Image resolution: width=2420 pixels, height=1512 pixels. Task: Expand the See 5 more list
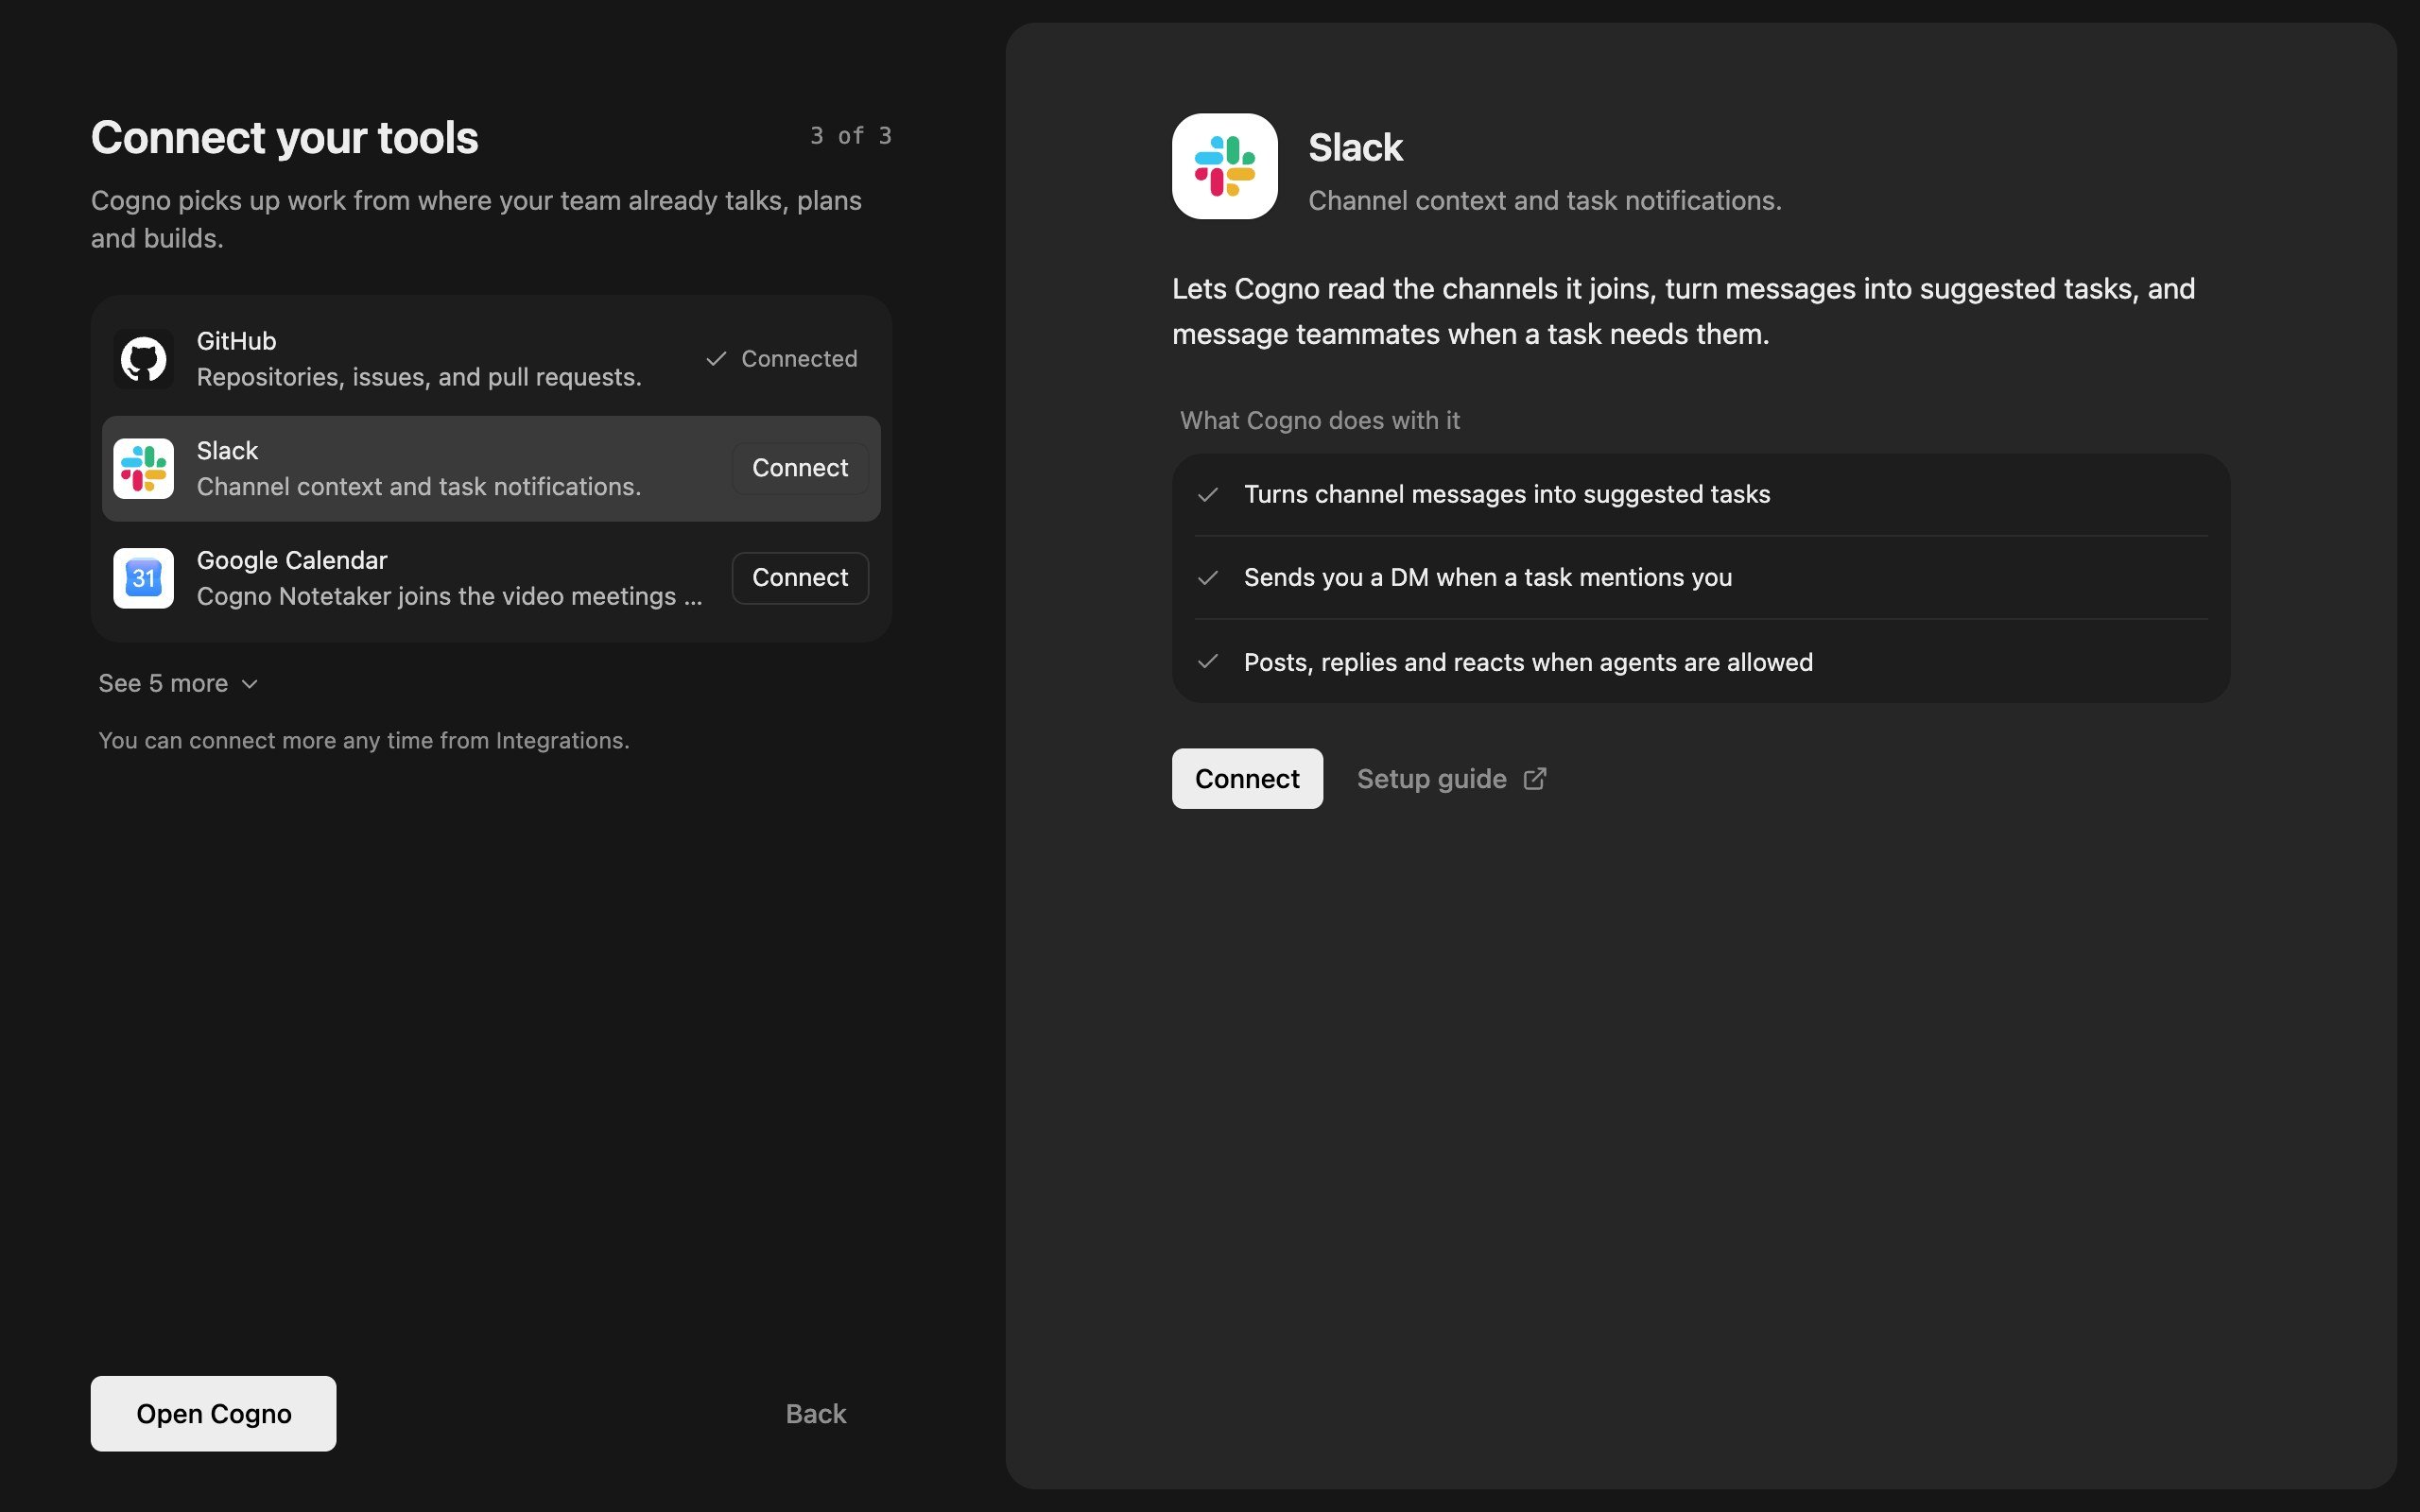179,684
